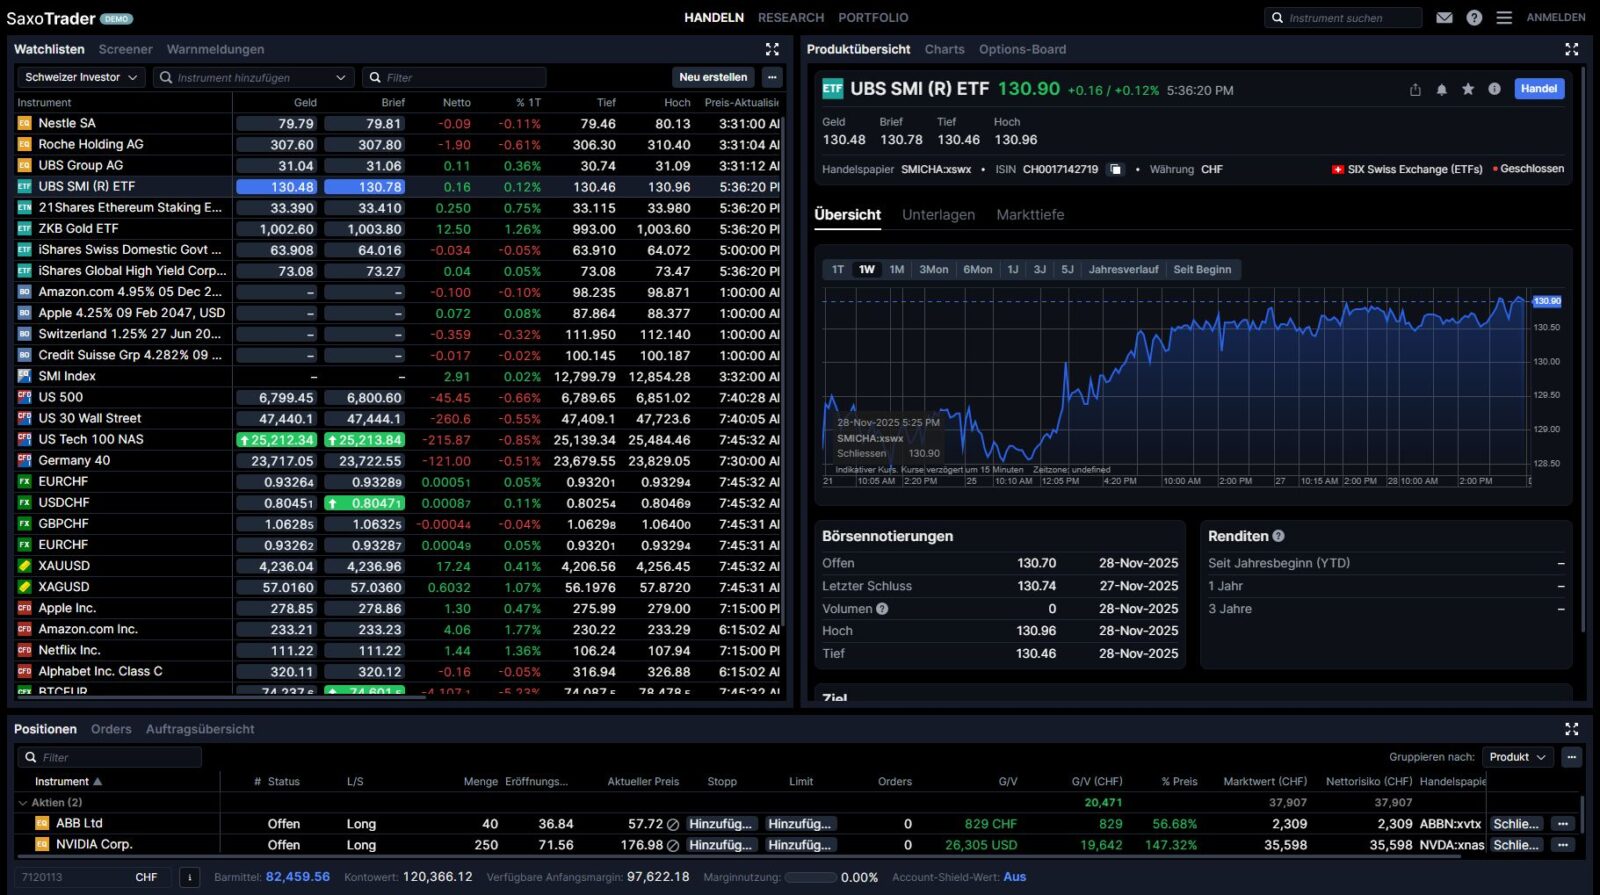
Task: Copy the ISIN CH0017142719
Action: pos(1116,170)
